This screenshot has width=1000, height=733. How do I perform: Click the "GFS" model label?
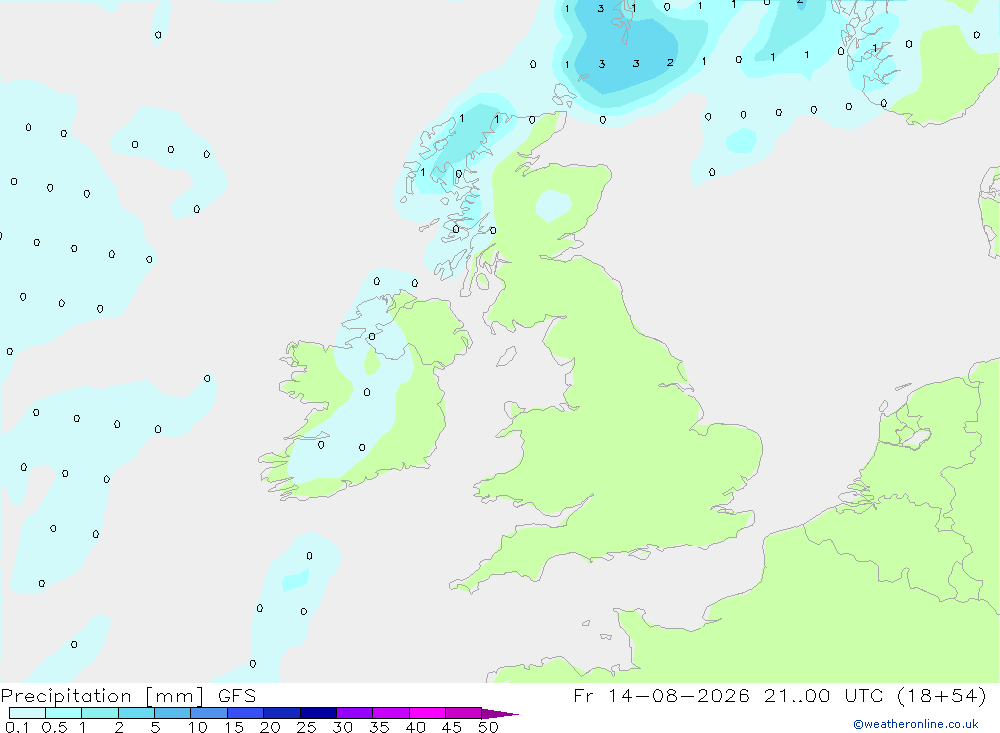(x=237, y=695)
